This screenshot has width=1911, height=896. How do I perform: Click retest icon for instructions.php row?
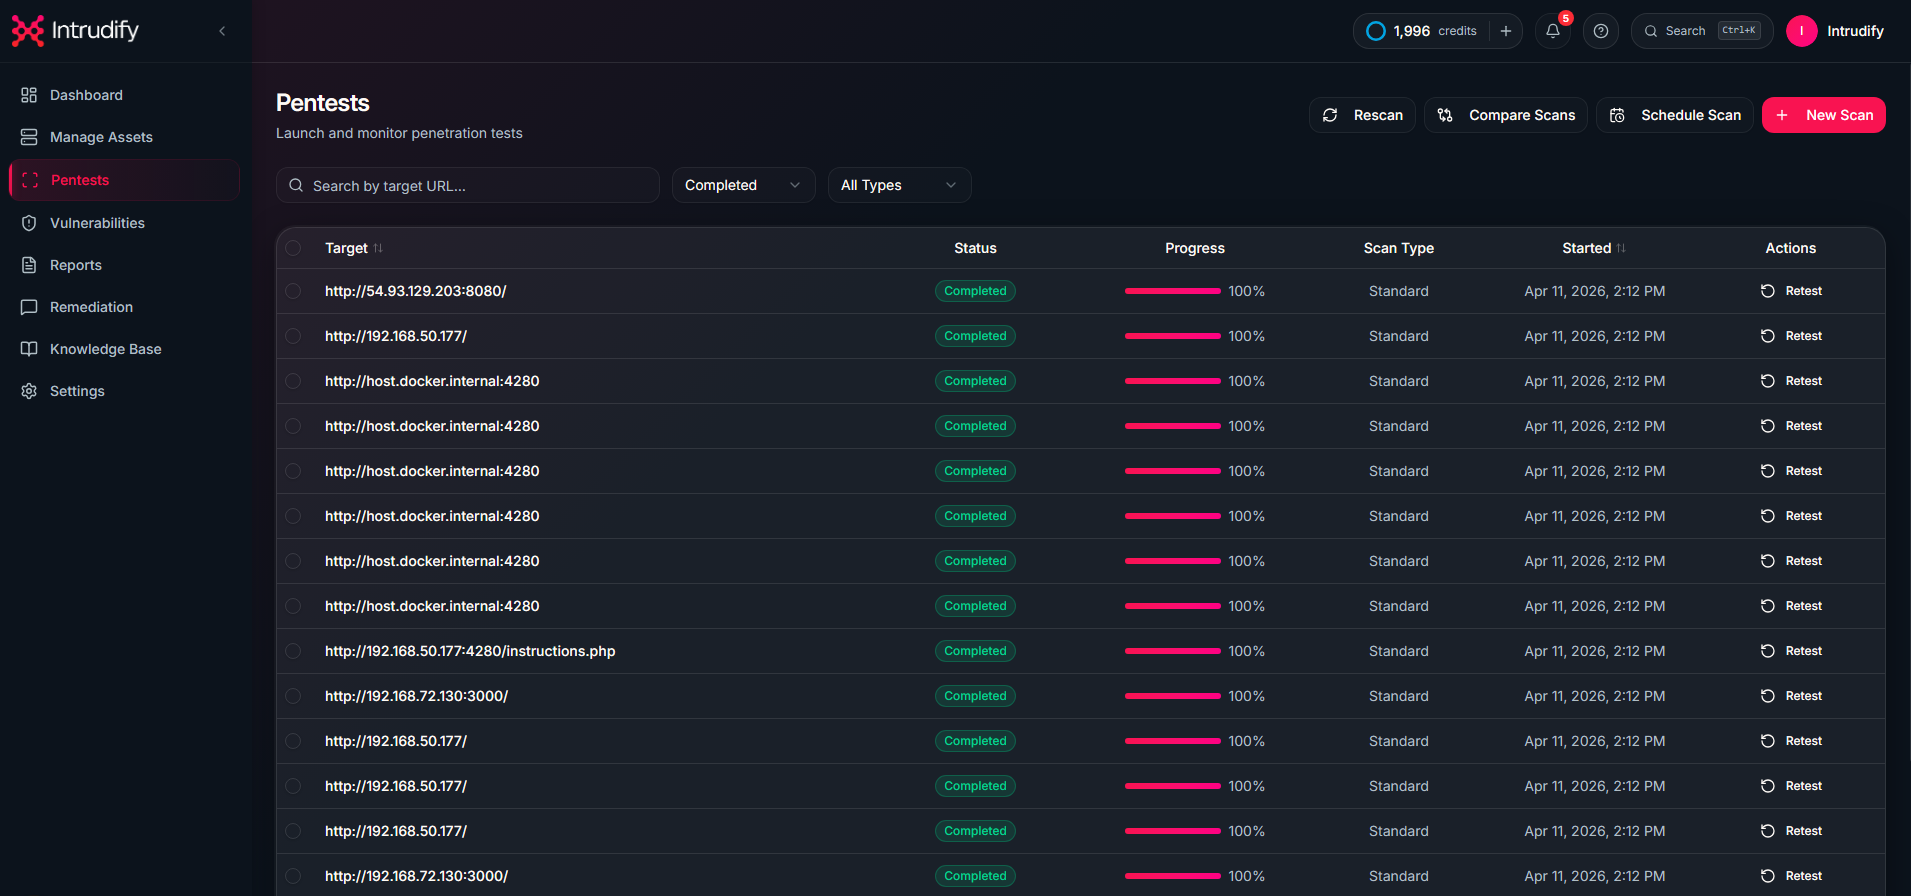pos(1768,651)
